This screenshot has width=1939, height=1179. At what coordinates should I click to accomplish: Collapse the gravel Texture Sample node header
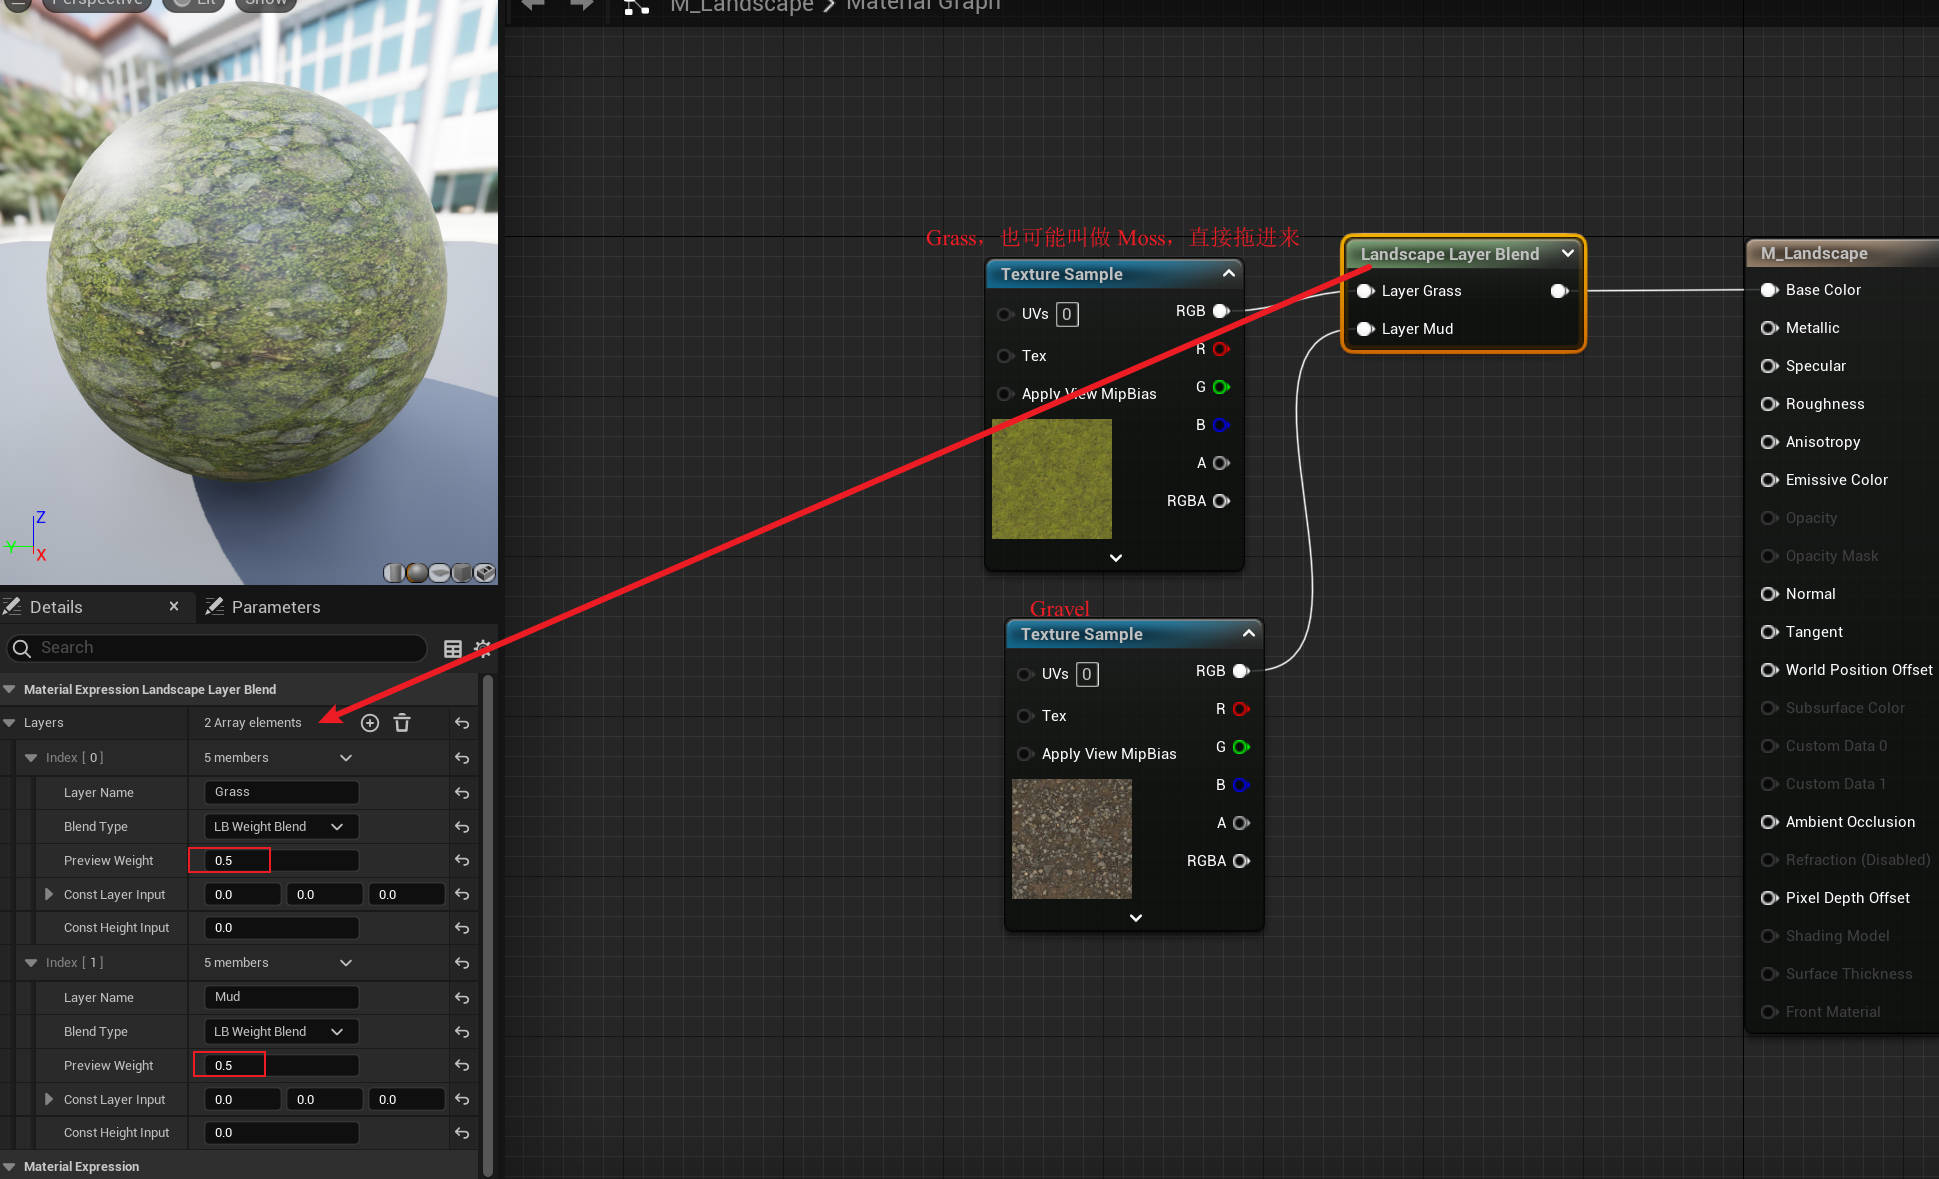coord(1249,633)
